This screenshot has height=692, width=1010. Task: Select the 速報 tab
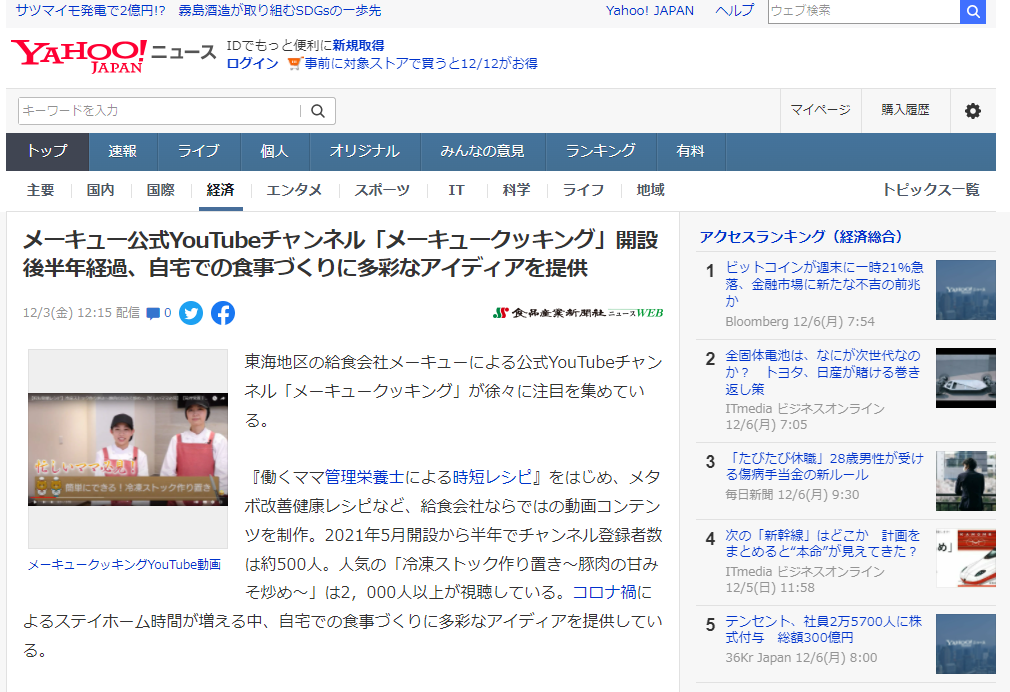(122, 151)
